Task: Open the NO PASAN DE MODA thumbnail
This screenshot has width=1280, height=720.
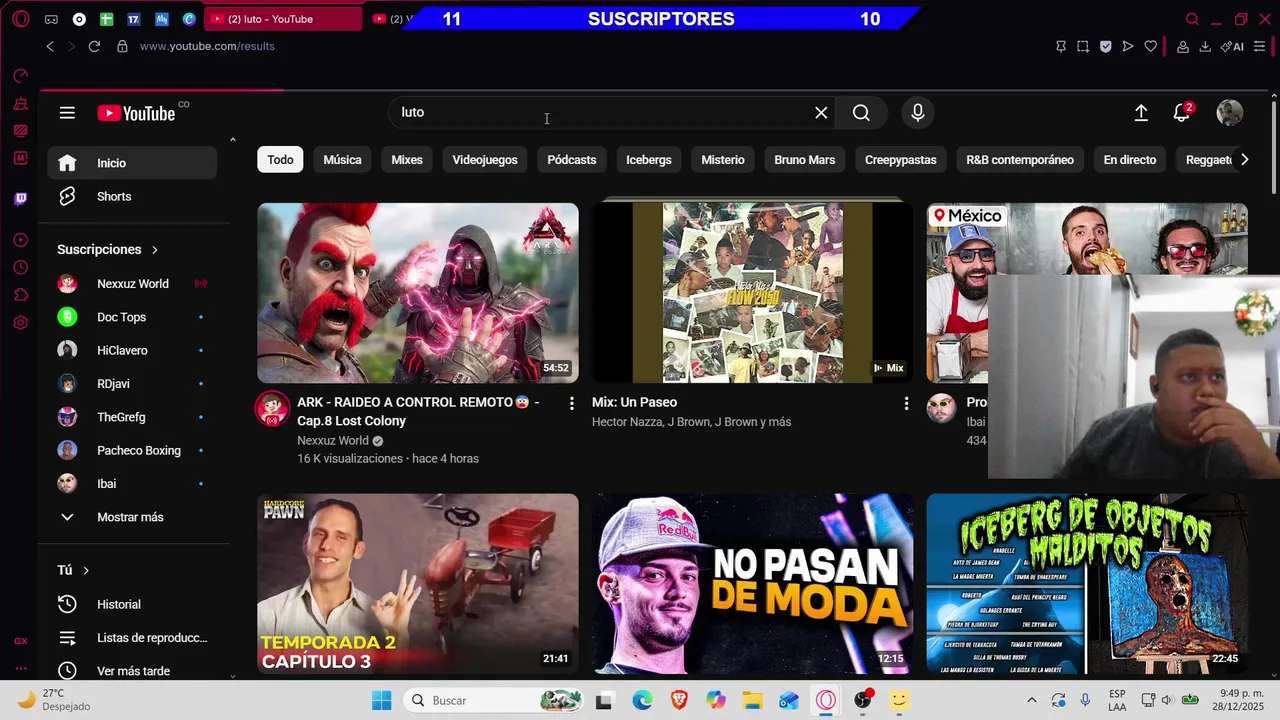Action: 752,584
